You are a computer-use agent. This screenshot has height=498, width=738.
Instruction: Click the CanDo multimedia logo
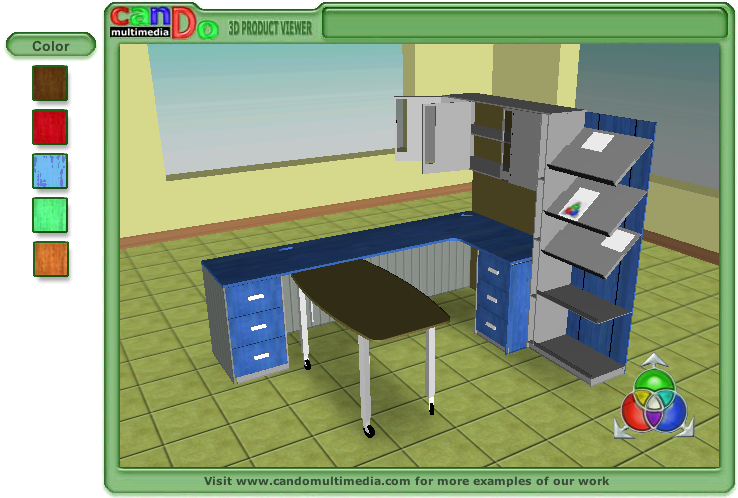[x=164, y=23]
